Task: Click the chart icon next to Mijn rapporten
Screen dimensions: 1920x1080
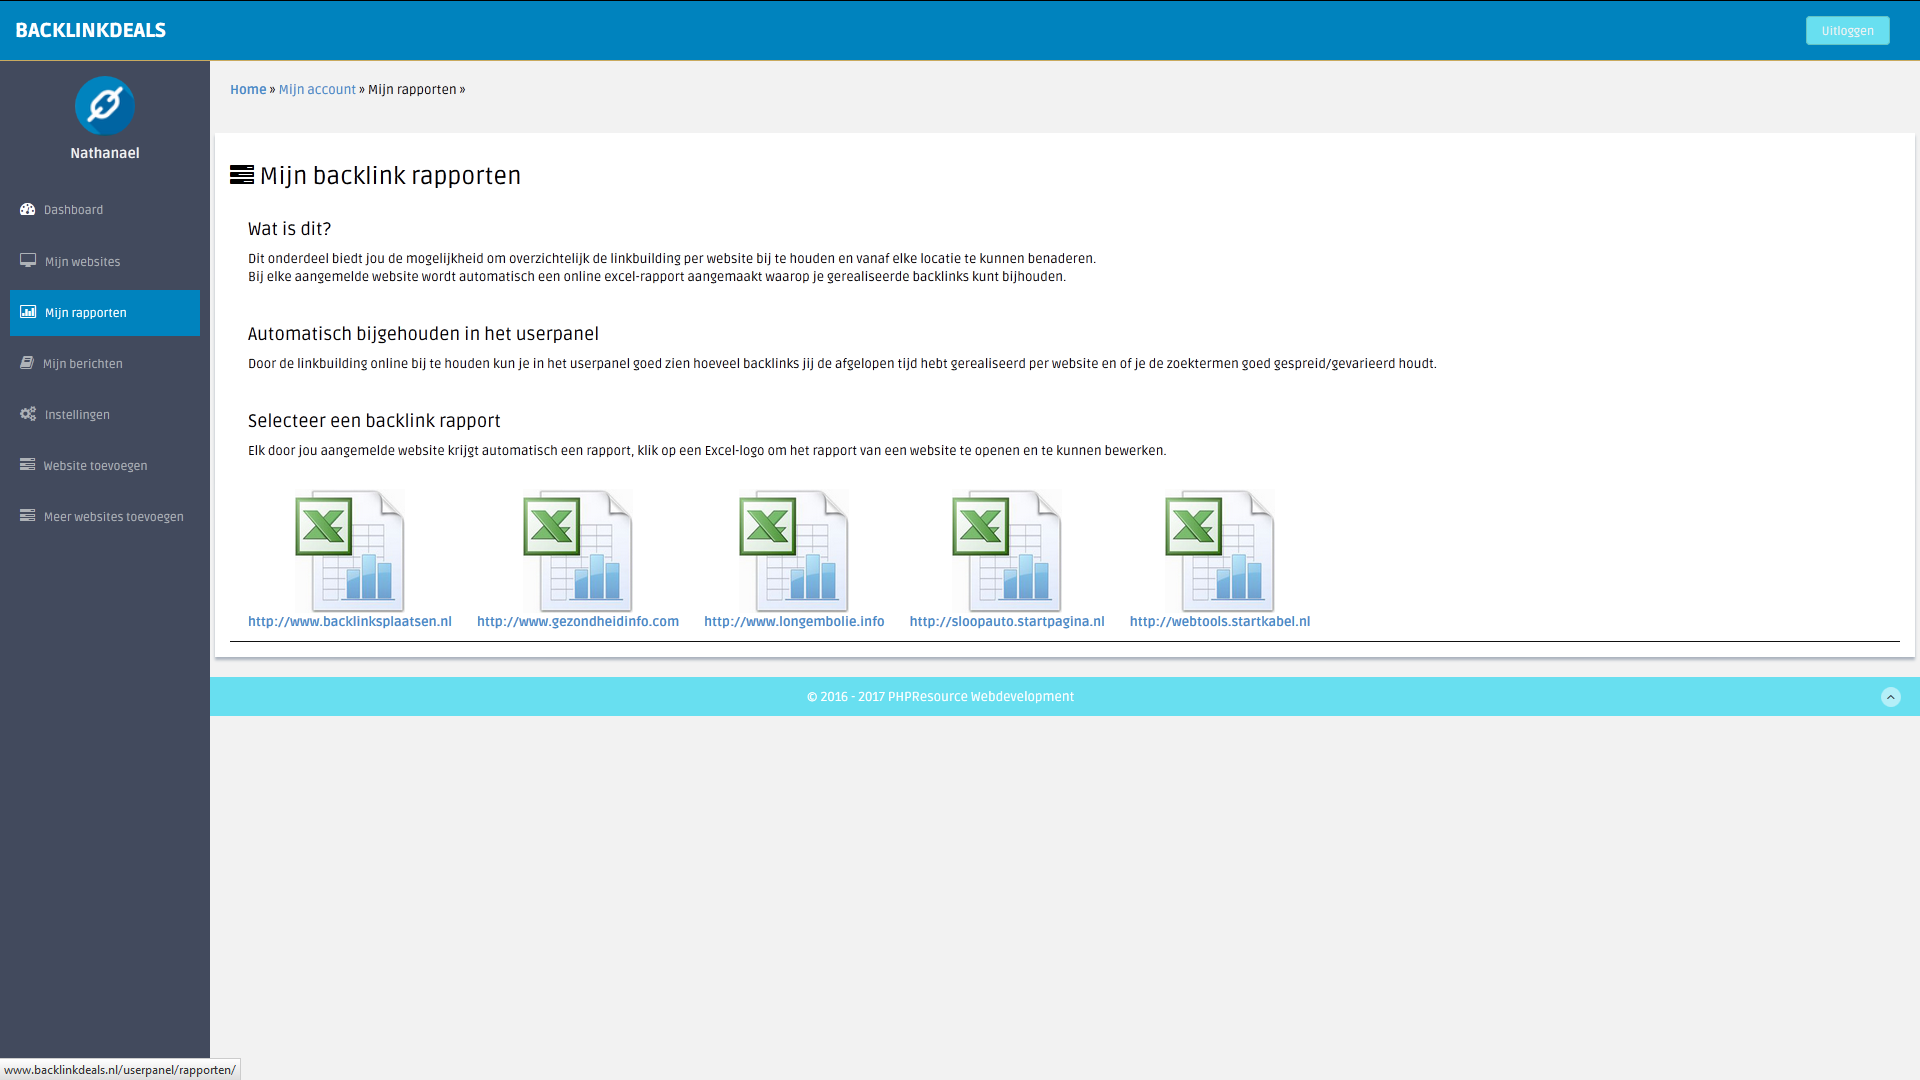Action: [28, 312]
